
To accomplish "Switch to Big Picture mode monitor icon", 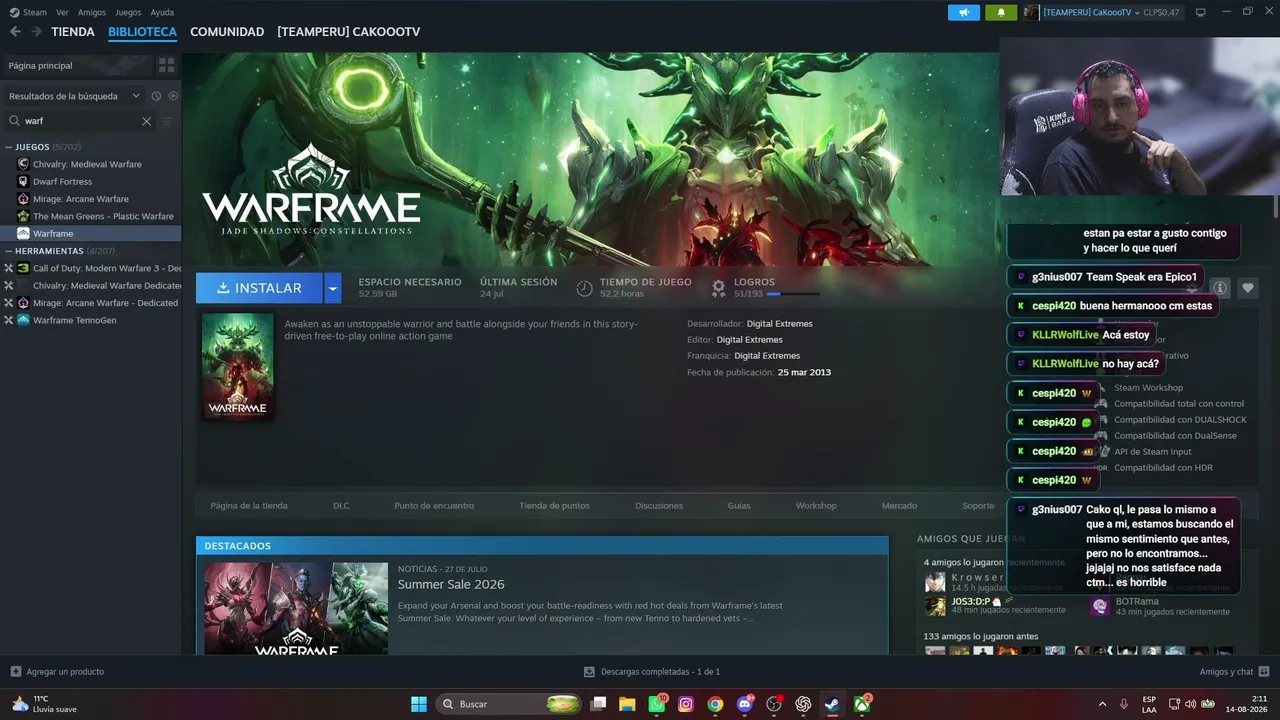I will coord(1201,12).
